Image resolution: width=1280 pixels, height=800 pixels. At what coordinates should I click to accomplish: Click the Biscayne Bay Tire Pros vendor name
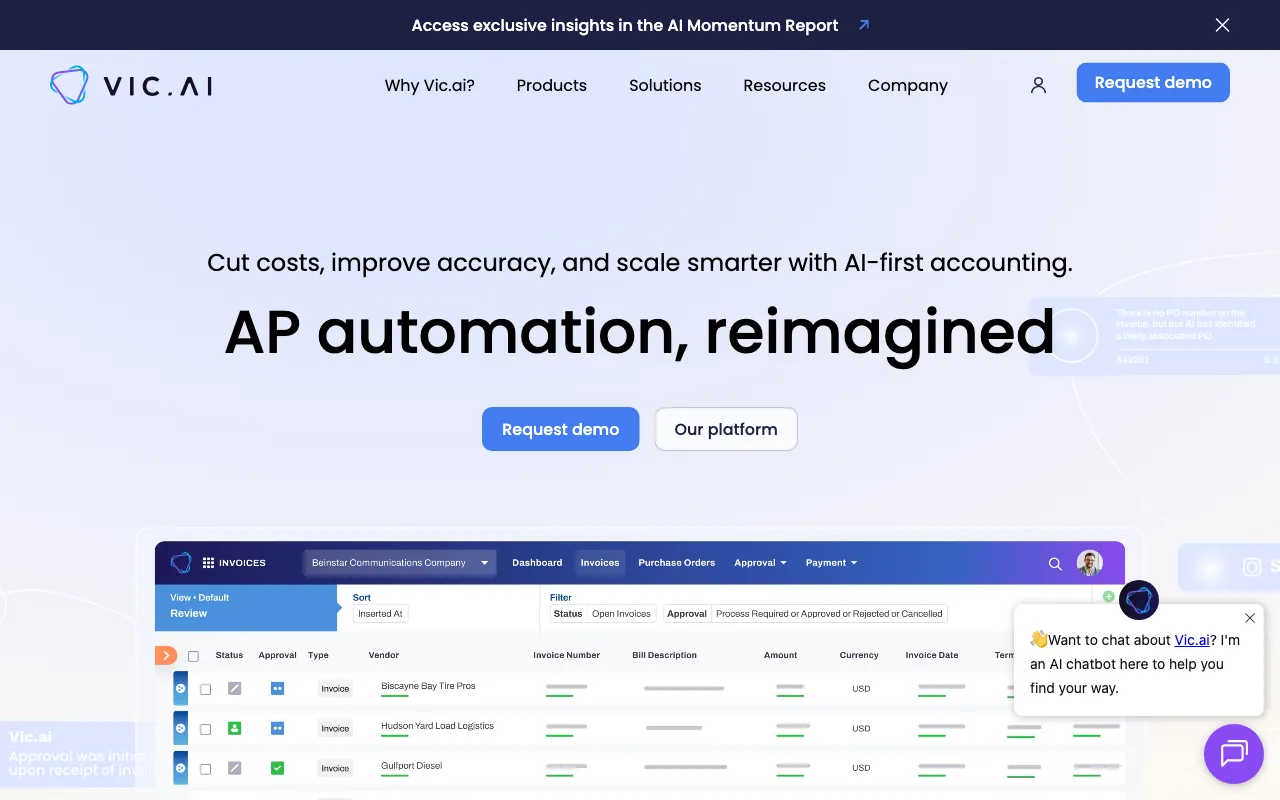(428, 686)
